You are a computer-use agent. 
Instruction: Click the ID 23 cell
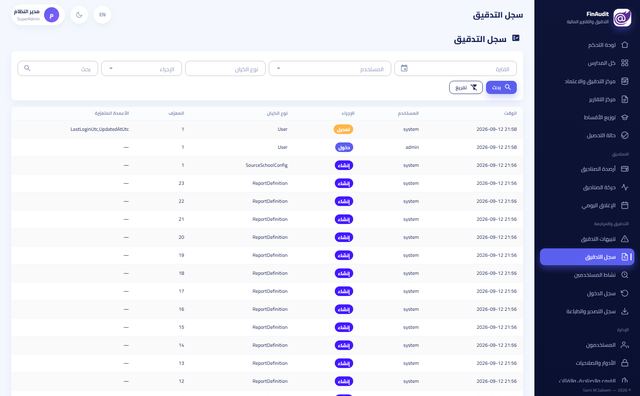click(181, 183)
